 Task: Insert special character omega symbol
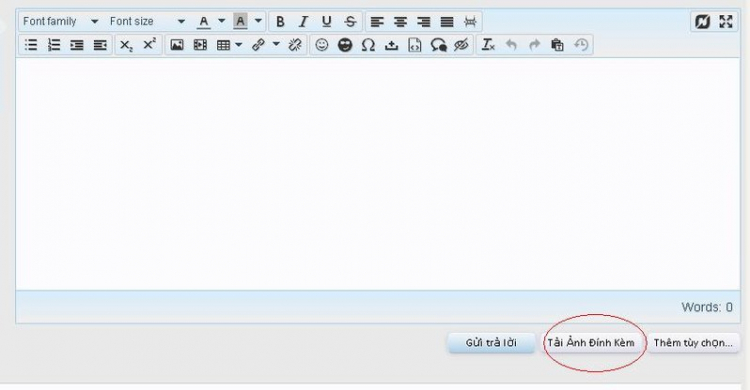(368, 45)
